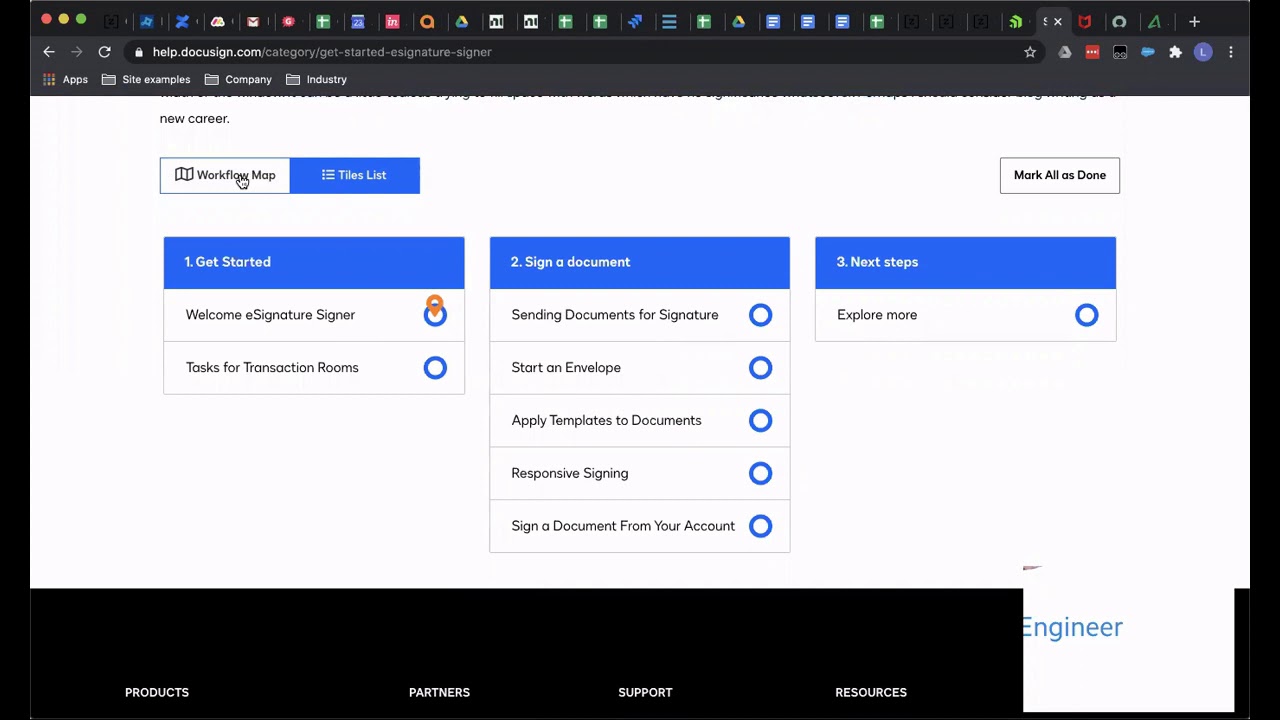Click Mark All as Done
Viewport: 1280px width, 720px height.
click(1060, 175)
